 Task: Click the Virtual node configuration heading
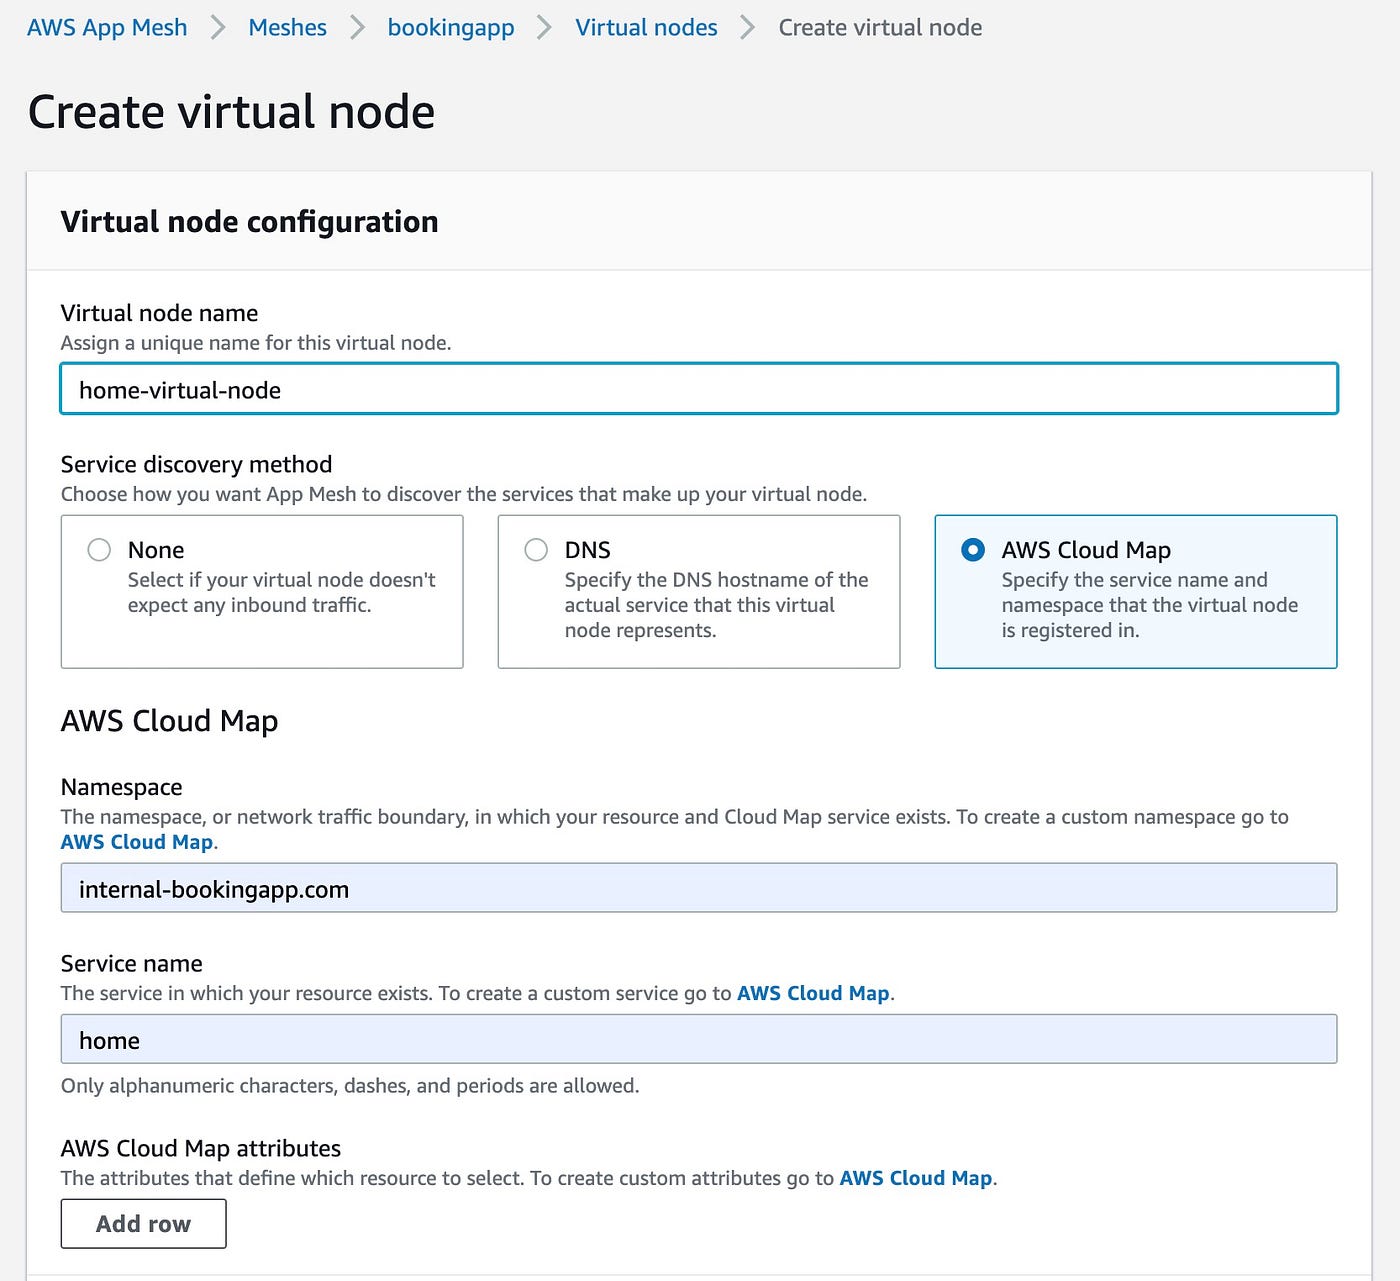point(249,221)
